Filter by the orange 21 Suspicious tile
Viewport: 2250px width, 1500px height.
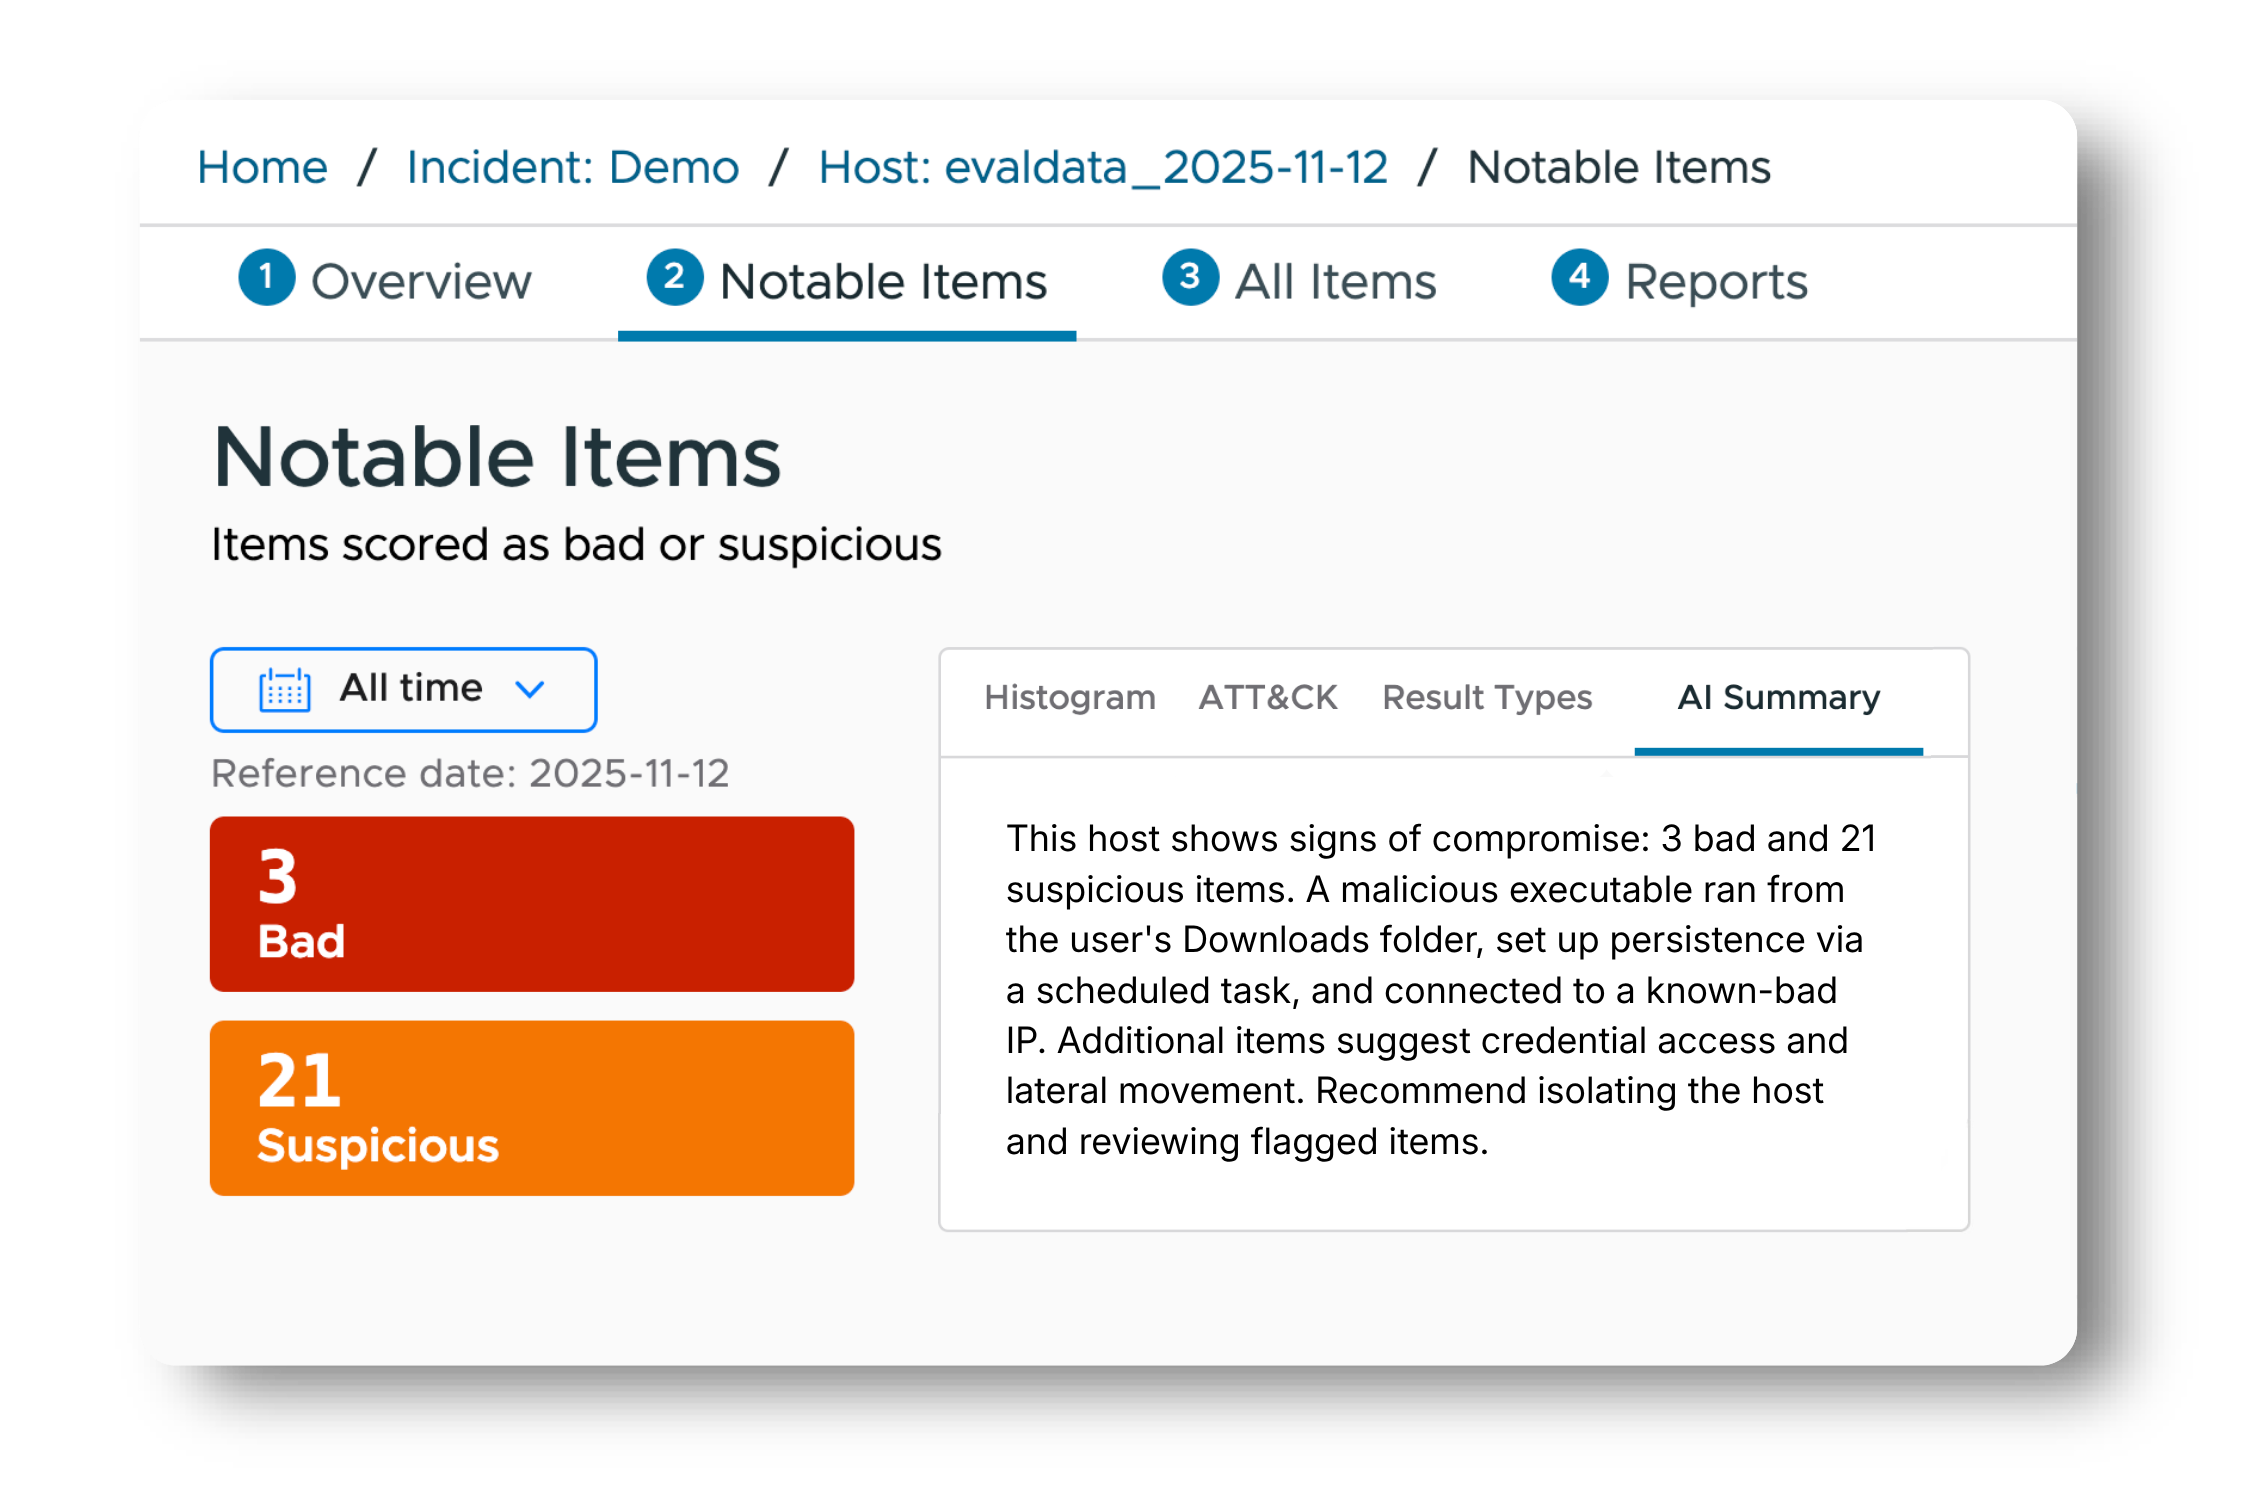532,1108
